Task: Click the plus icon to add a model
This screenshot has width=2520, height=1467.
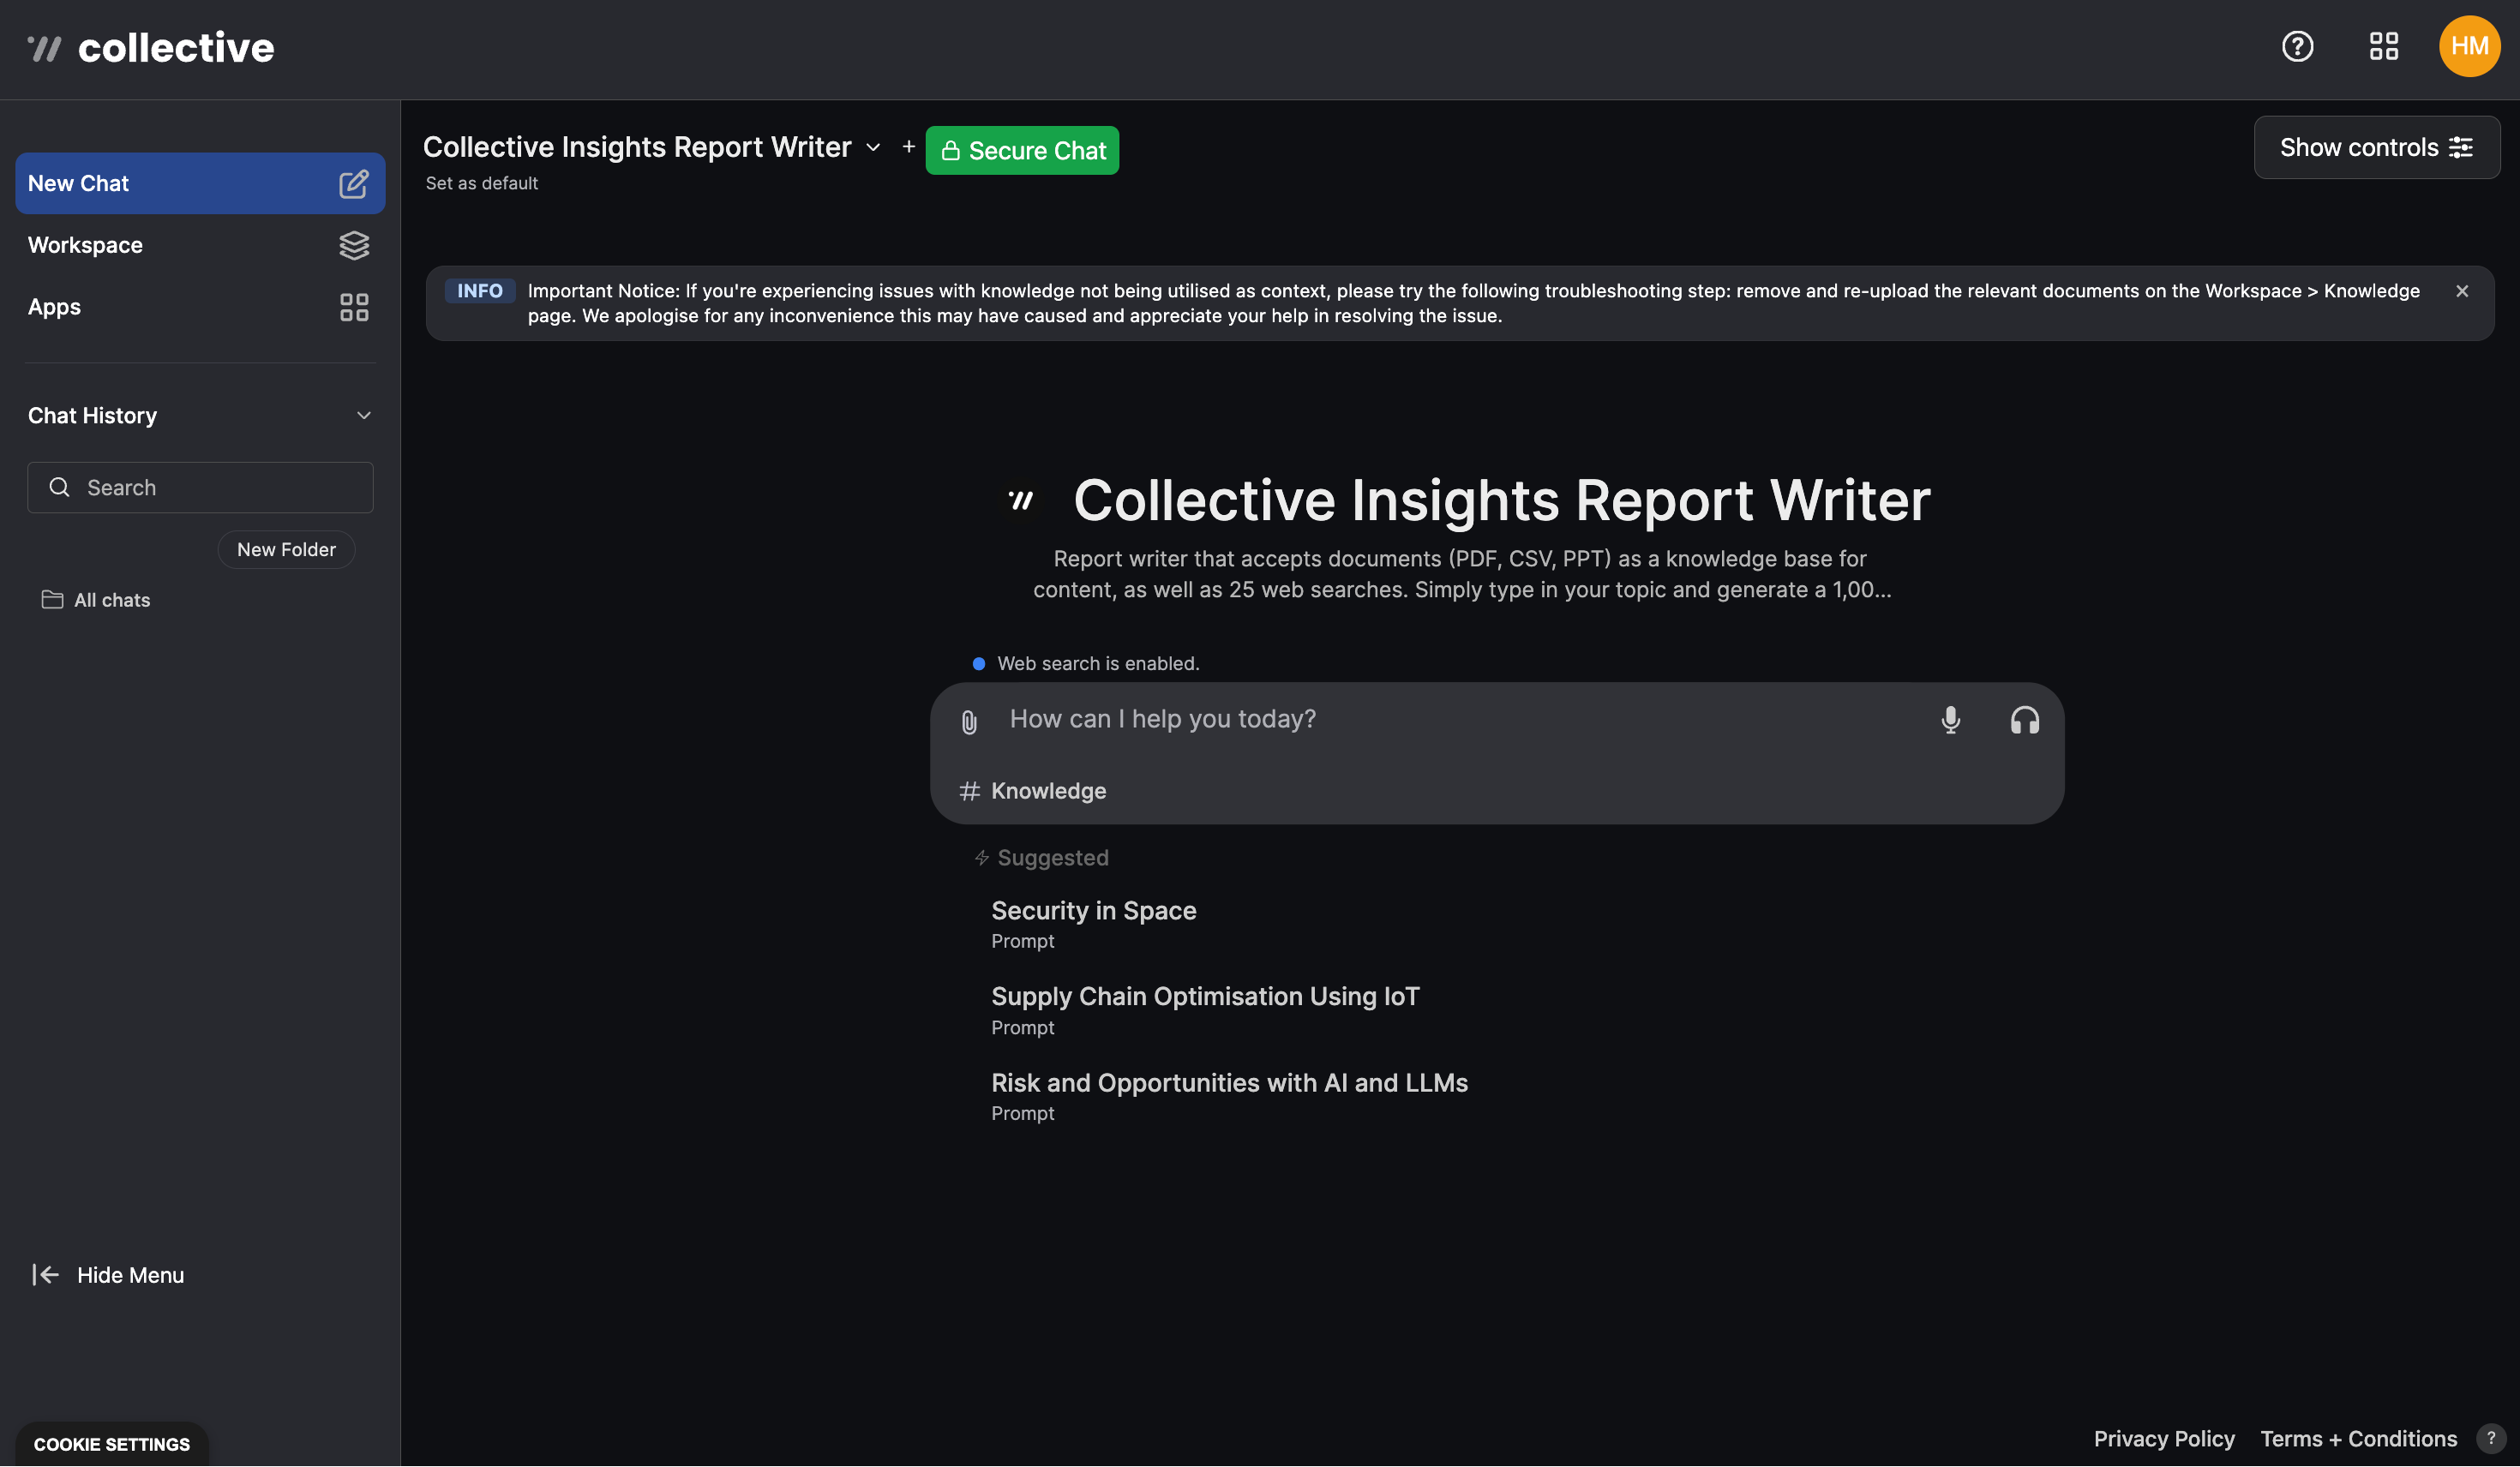Action: pos(908,147)
